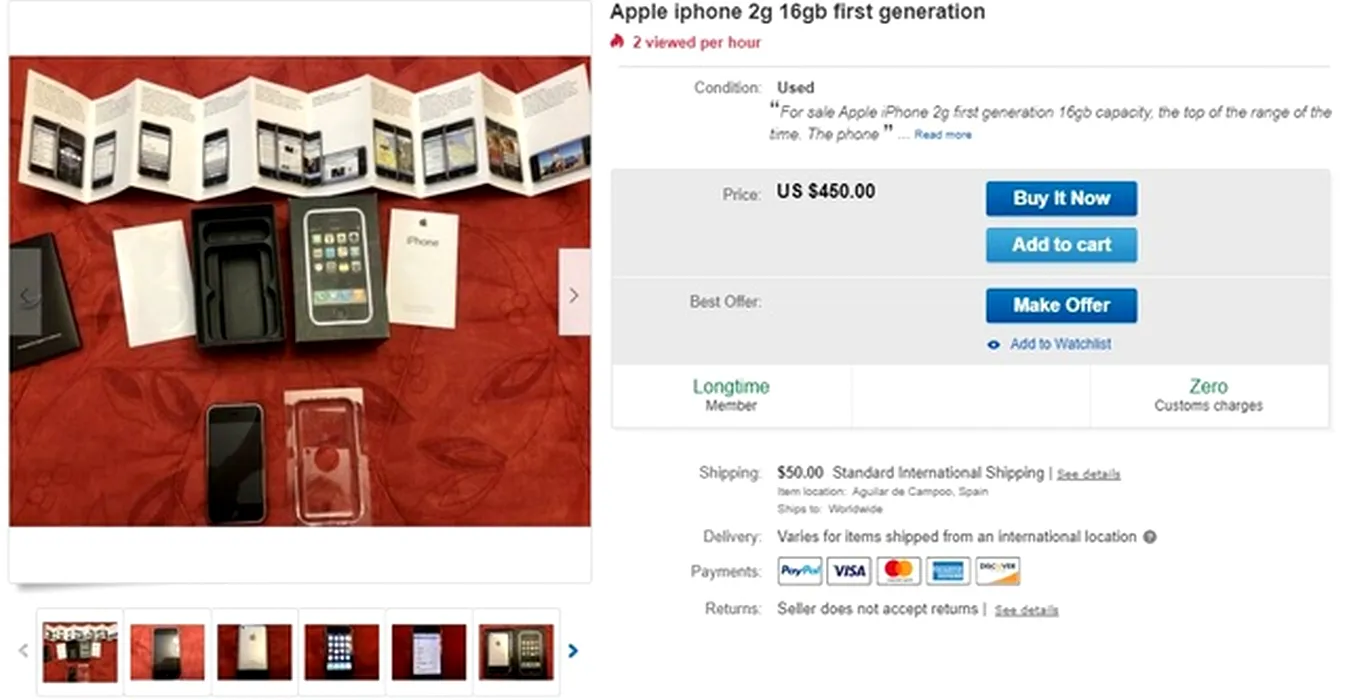Viewport: 1349px width, 700px height.
Task: Click the Add to cart button
Action: (1061, 245)
